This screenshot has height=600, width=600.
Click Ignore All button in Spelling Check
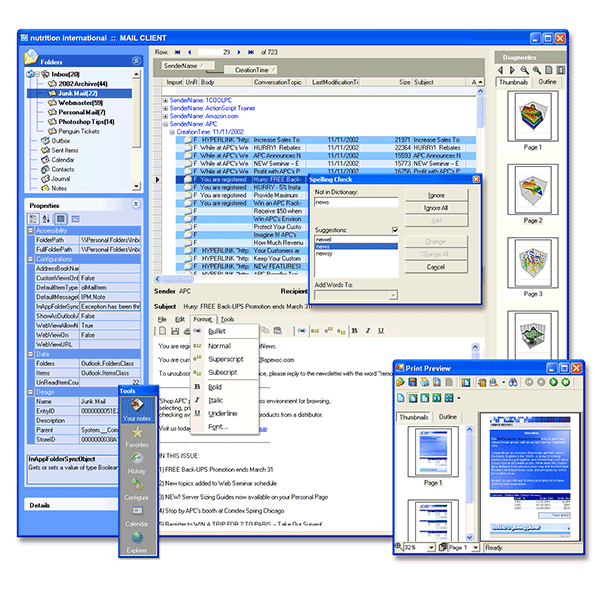[x=436, y=208]
